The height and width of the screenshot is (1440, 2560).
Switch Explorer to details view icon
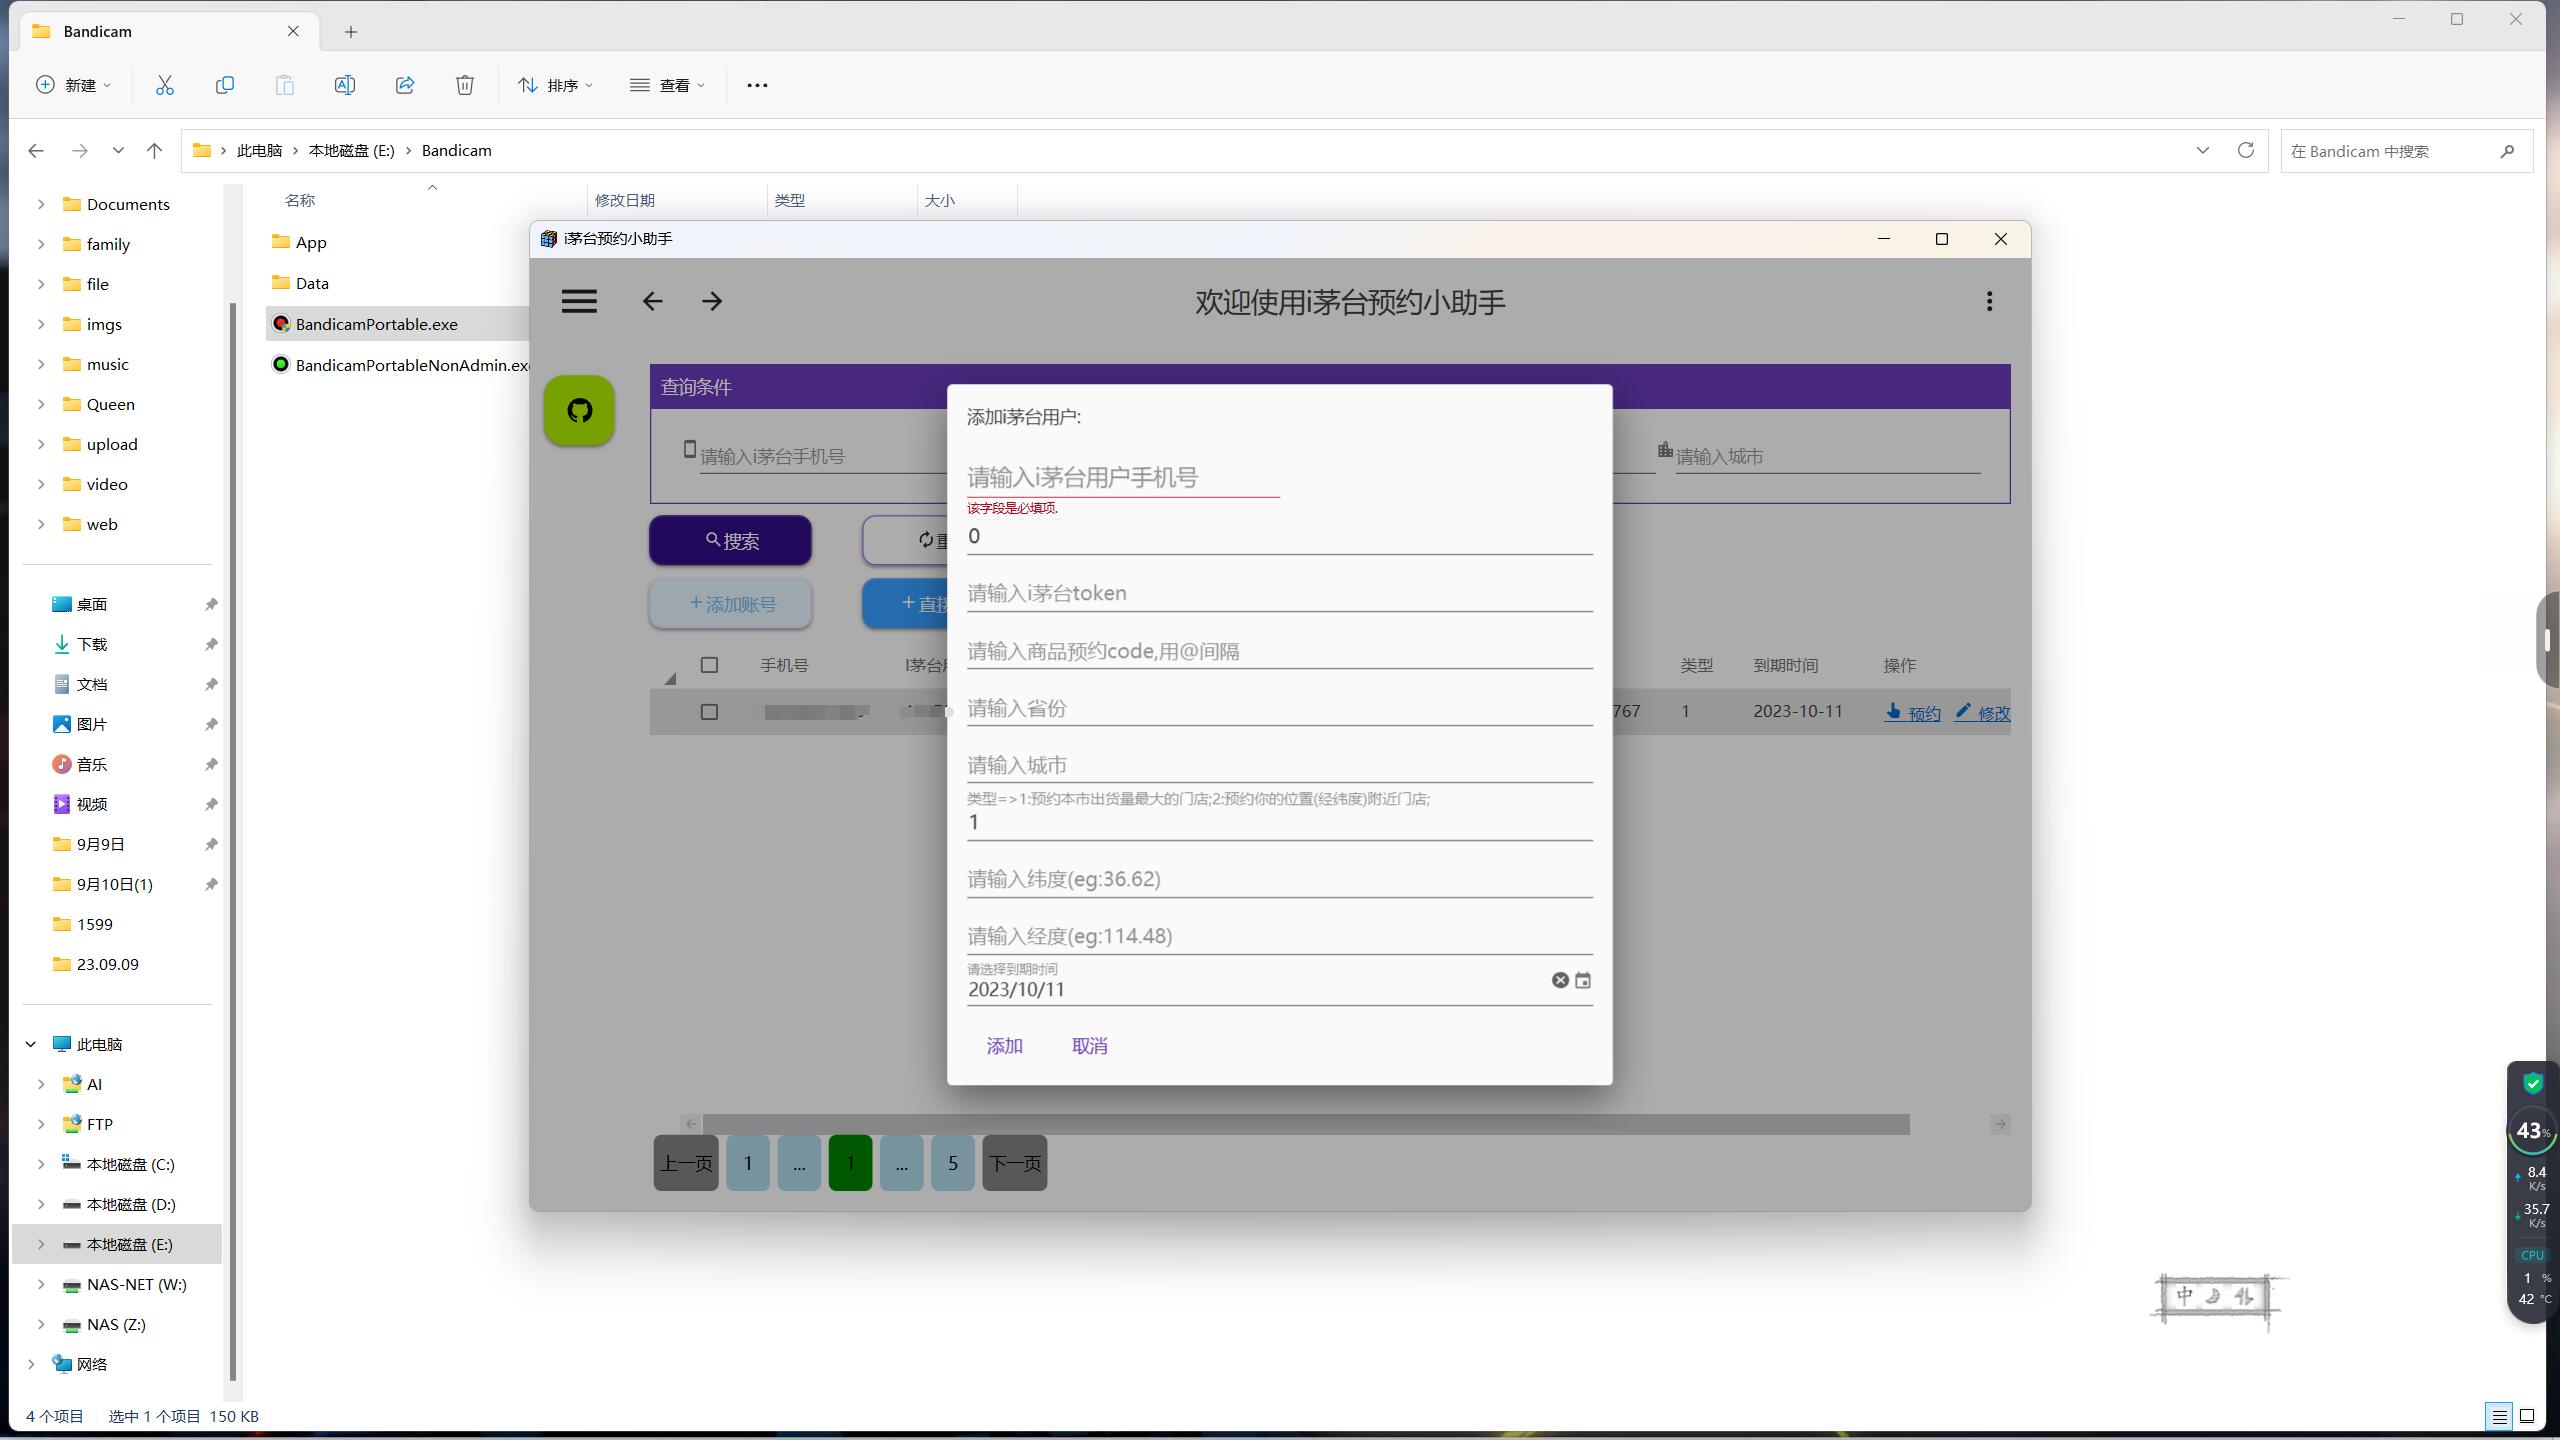pyautogui.click(x=2499, y=1416)
